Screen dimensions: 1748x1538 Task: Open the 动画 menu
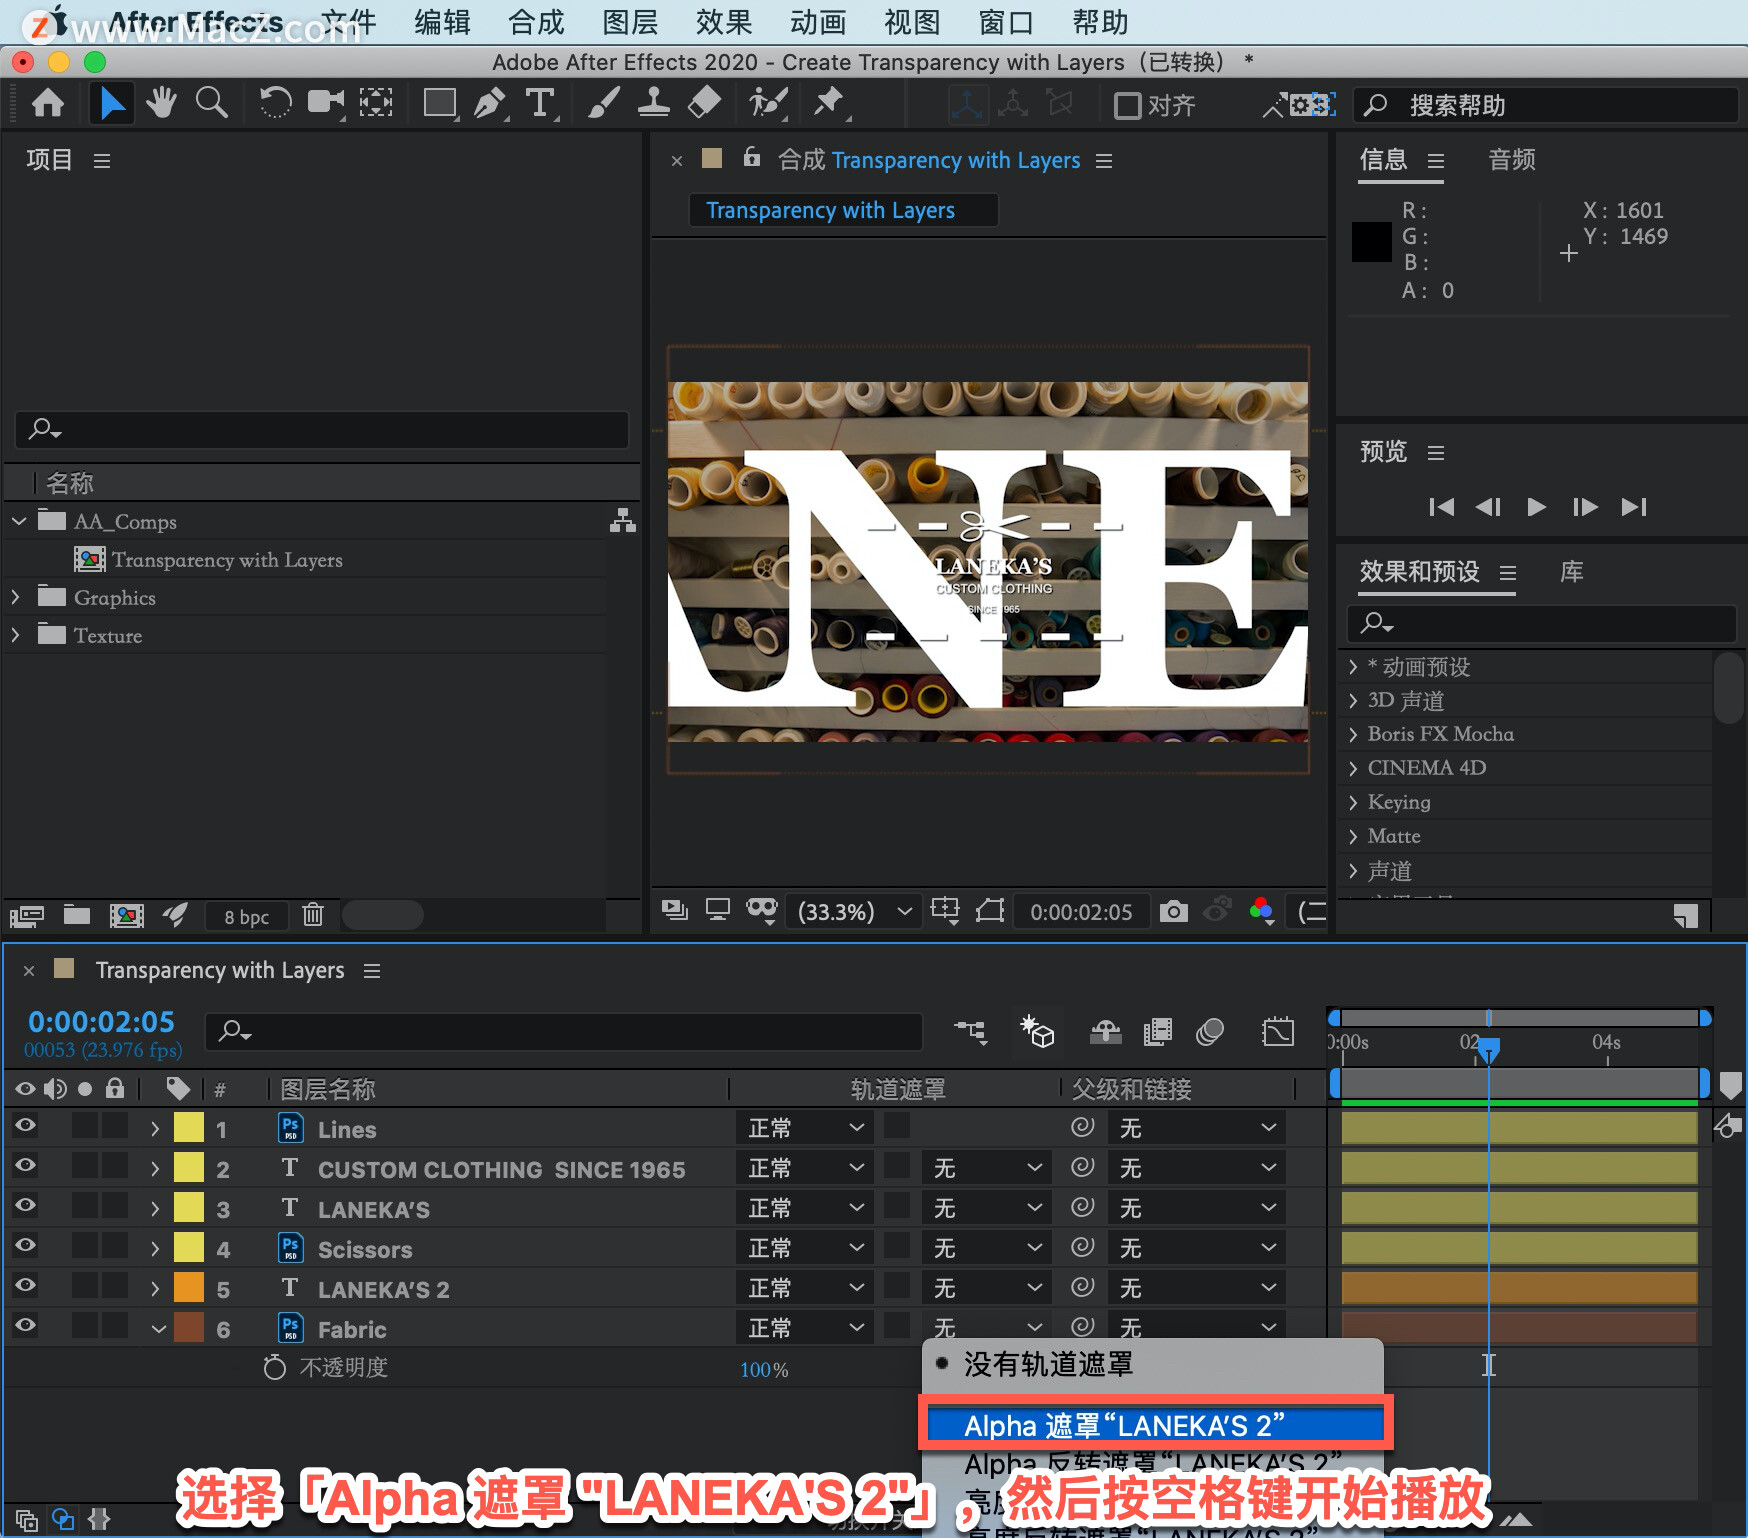[818, 22]
